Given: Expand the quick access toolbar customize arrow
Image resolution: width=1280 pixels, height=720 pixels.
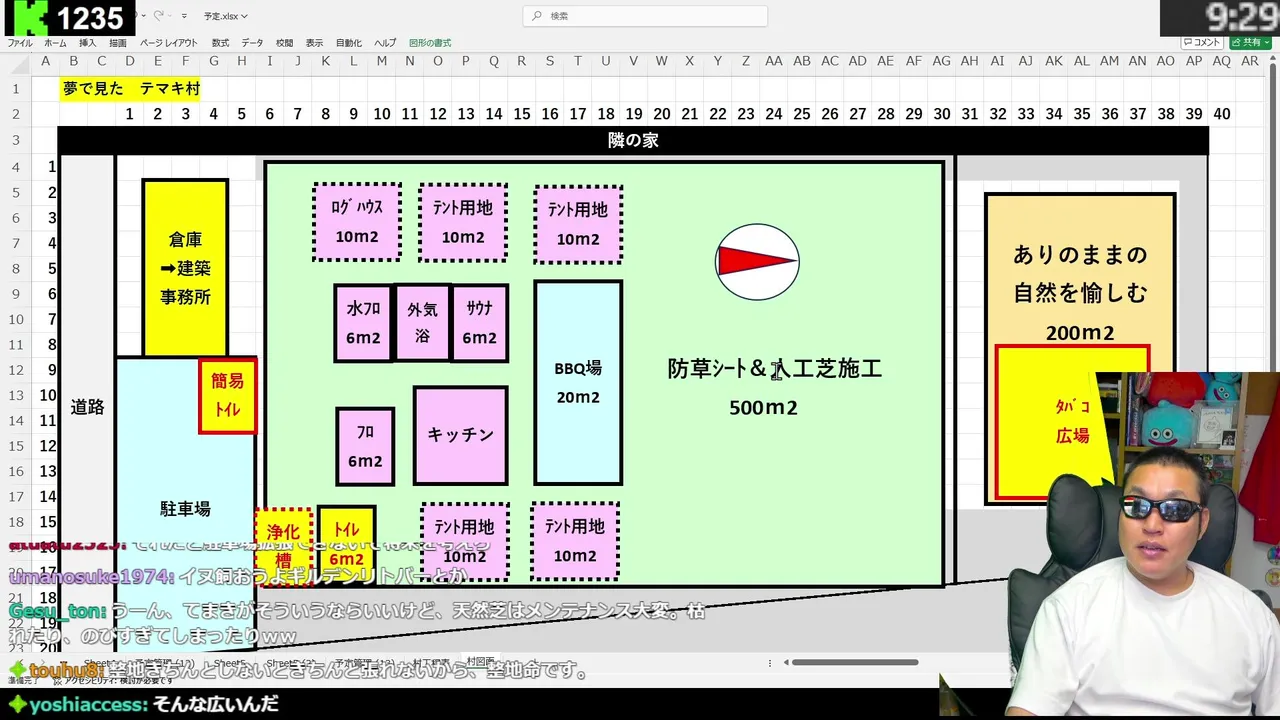Looking at the screenshot, I should pos(186,16).
